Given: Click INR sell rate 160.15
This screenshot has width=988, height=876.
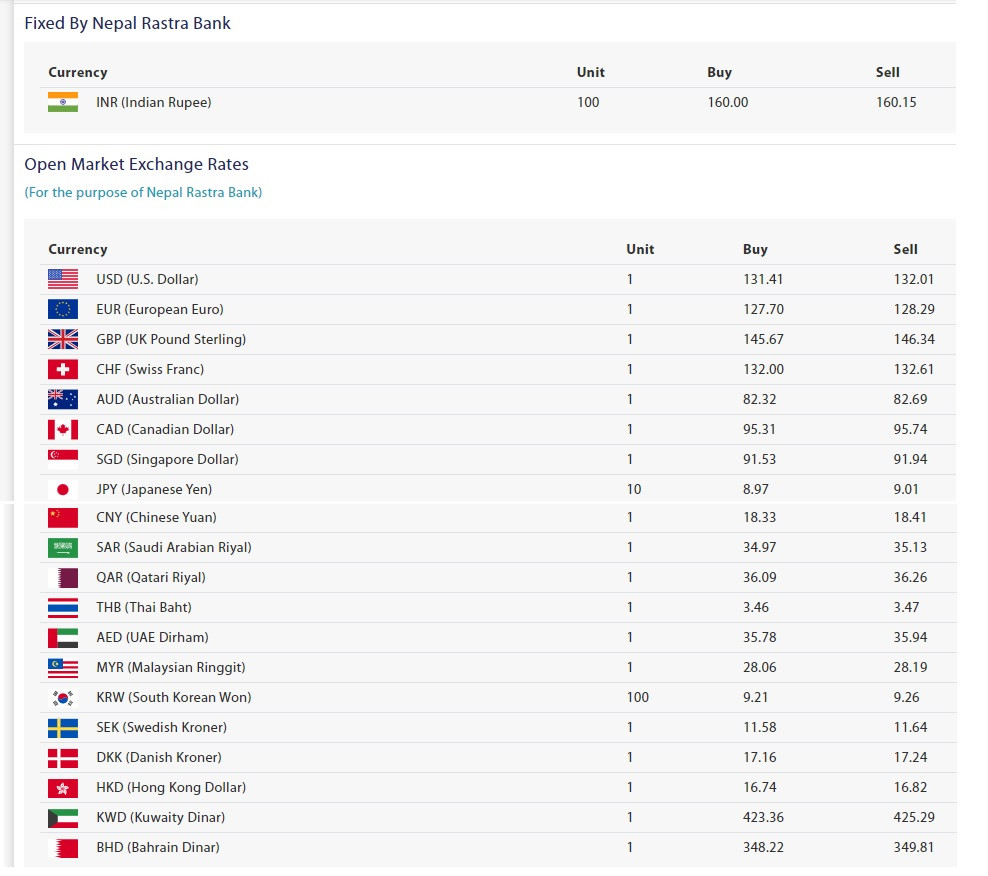Looking at the screenshot, I should tap(896, 102).
